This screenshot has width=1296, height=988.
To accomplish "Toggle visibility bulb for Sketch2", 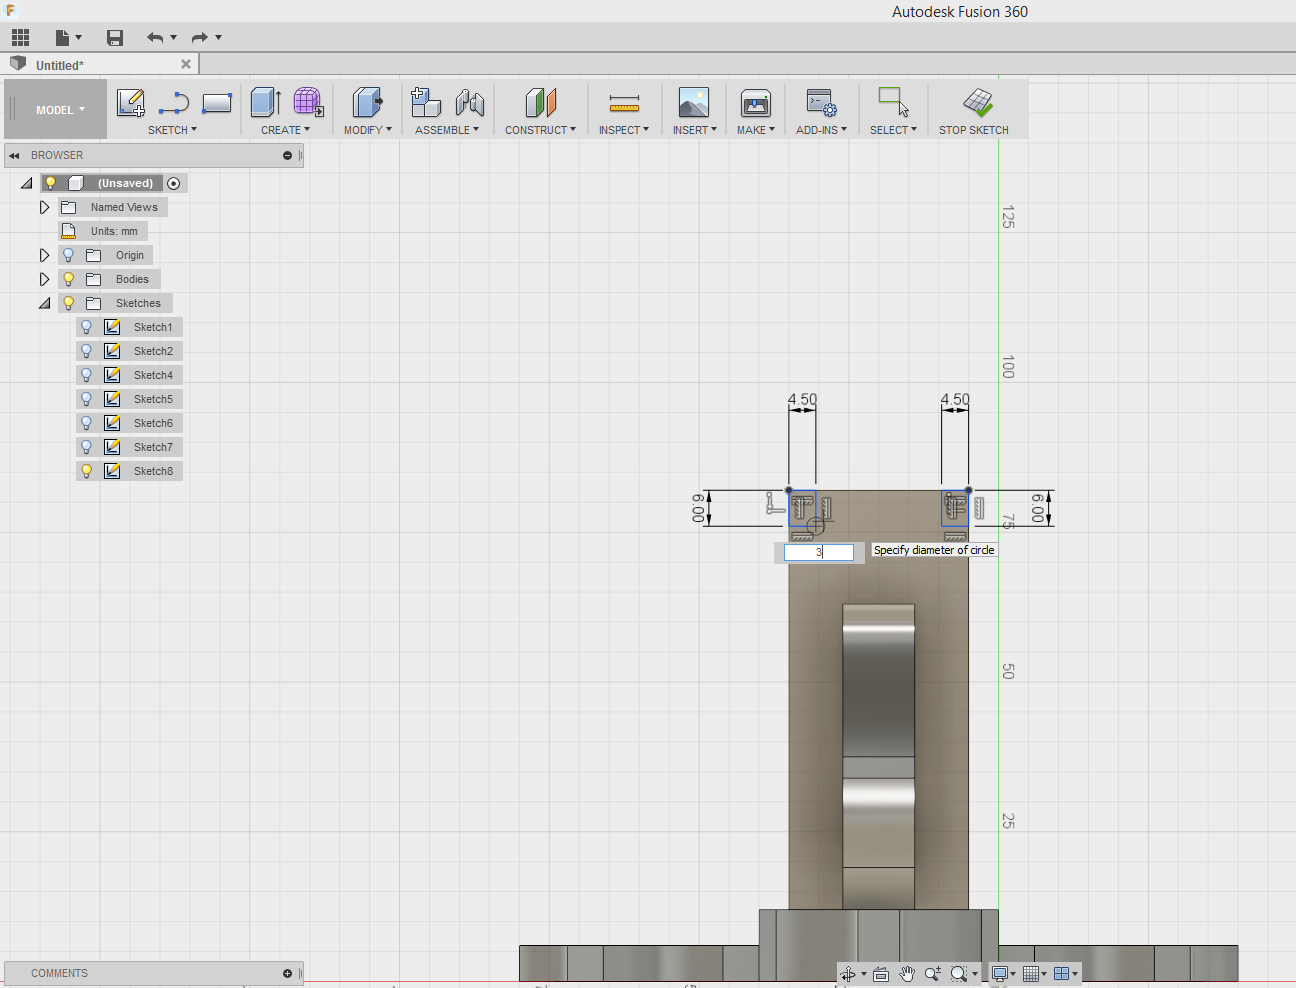I will click(x=87, y=351).
